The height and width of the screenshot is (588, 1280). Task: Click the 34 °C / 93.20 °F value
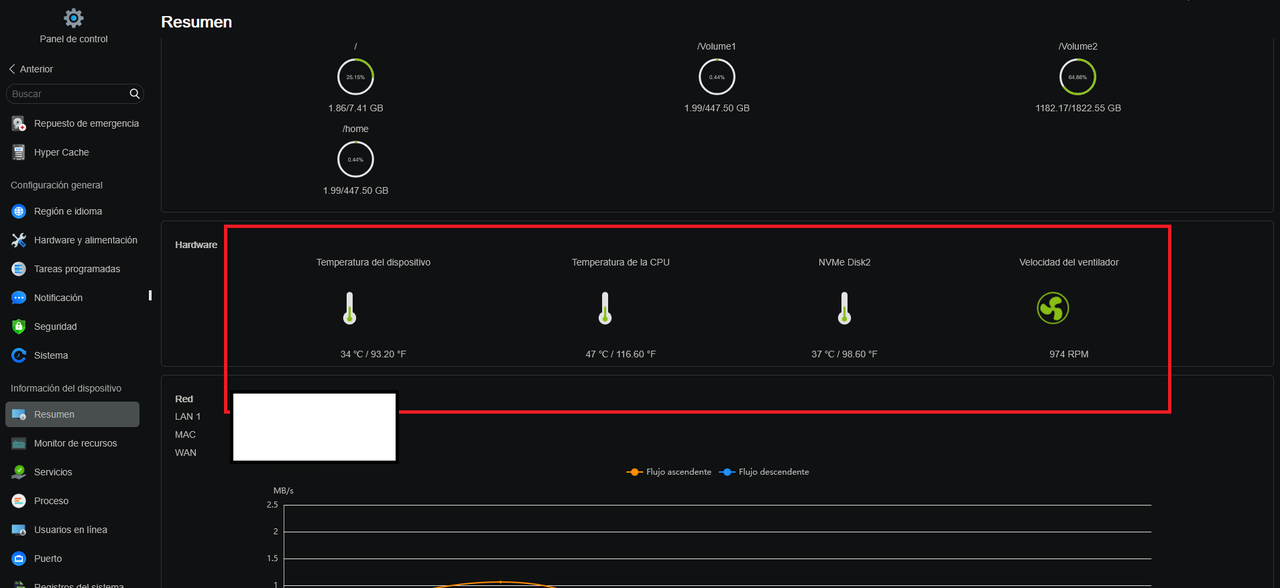click(373, 354)
